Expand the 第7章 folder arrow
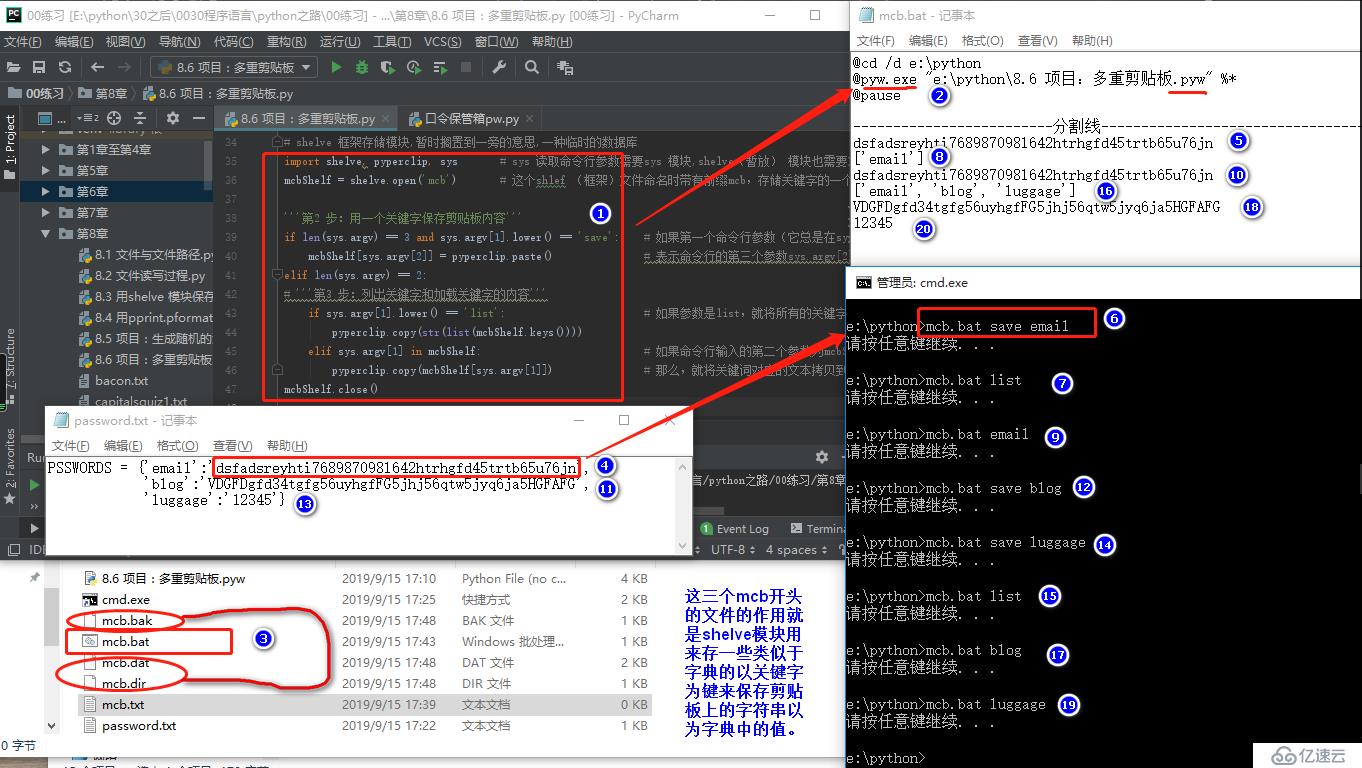The height and width of the screenshot is (768, 1362). point(46,212)
